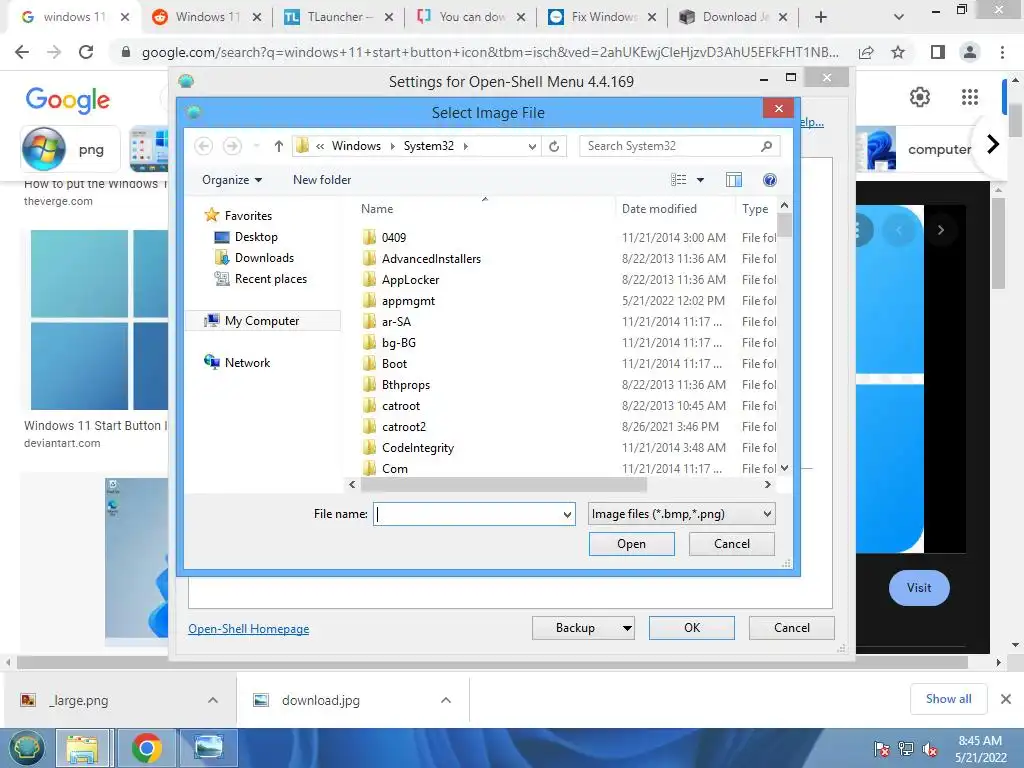The width and height of the screenshot is (1024, 768).
Task: Open options arrow for download.jpg download
Action: point(446,700)
